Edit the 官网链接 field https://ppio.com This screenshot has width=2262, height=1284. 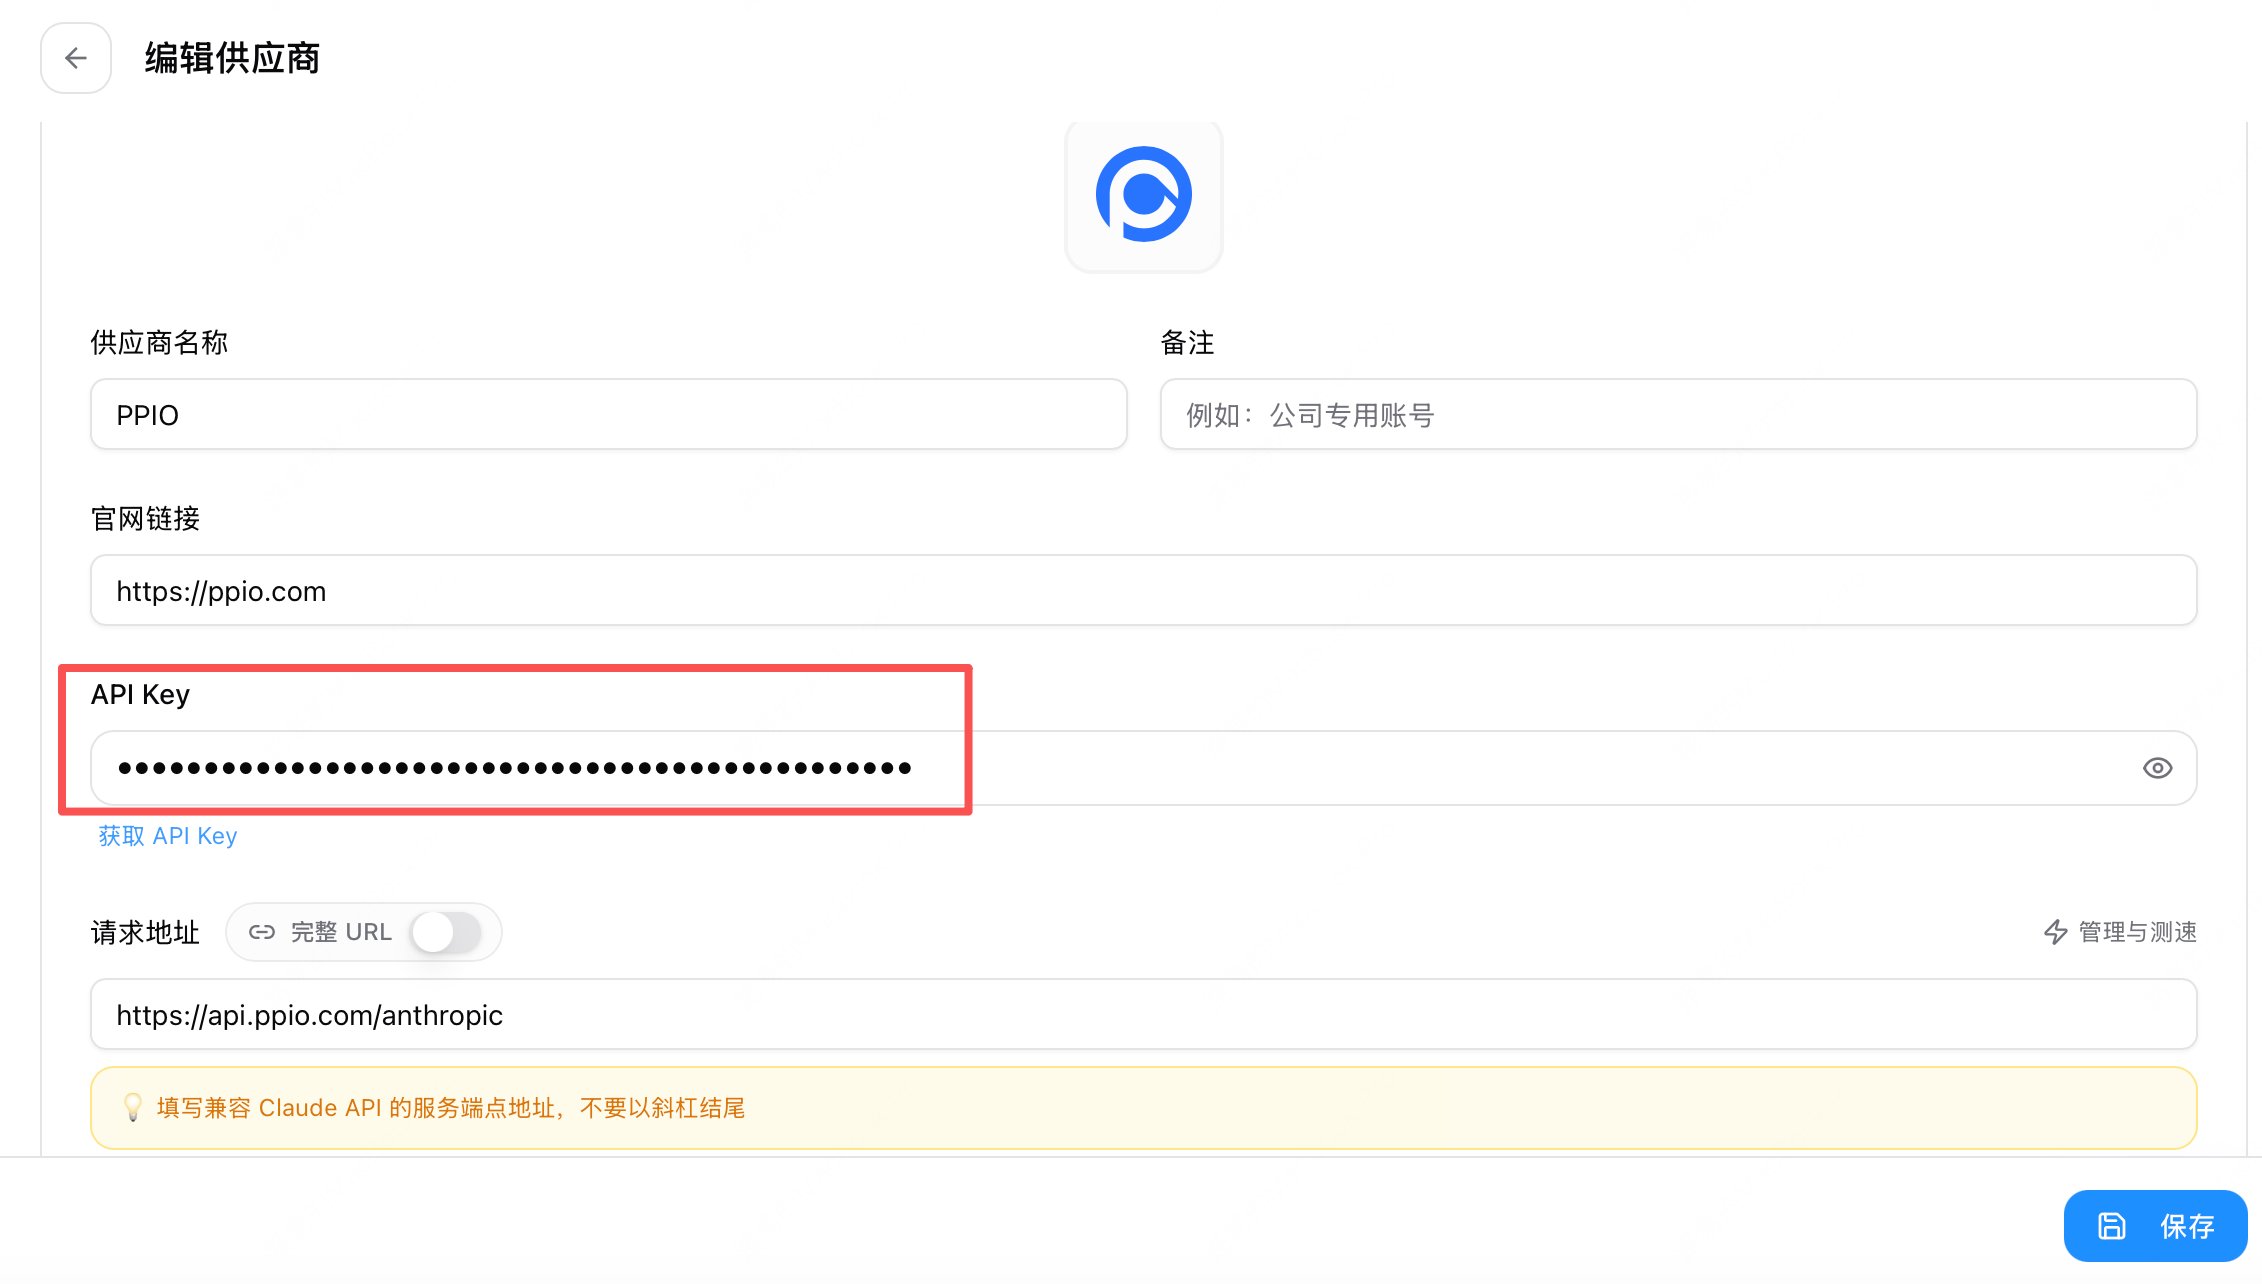1144,590
